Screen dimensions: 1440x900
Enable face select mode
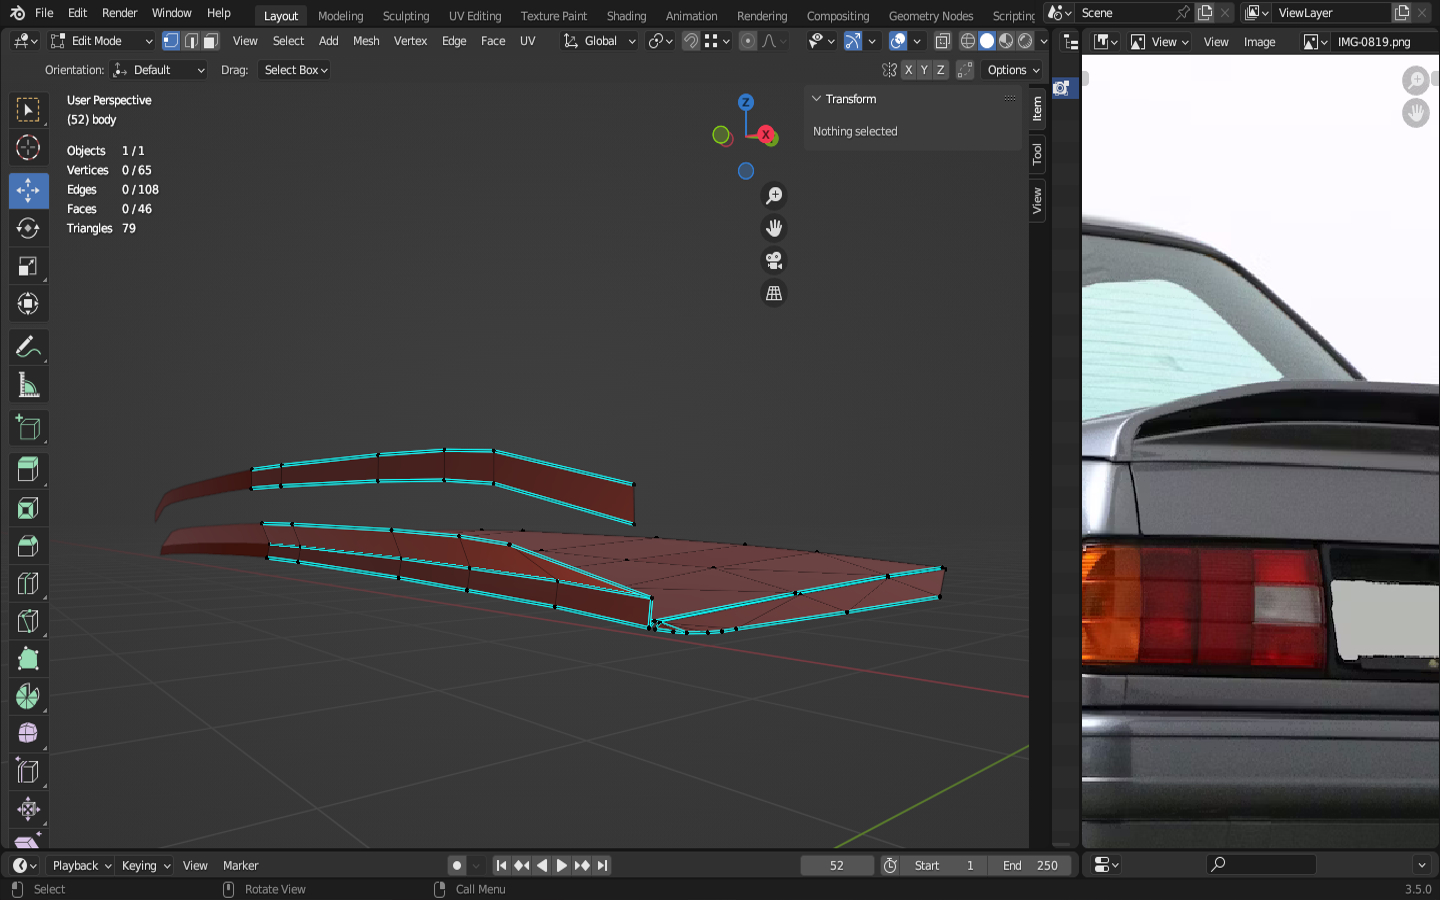210,41
